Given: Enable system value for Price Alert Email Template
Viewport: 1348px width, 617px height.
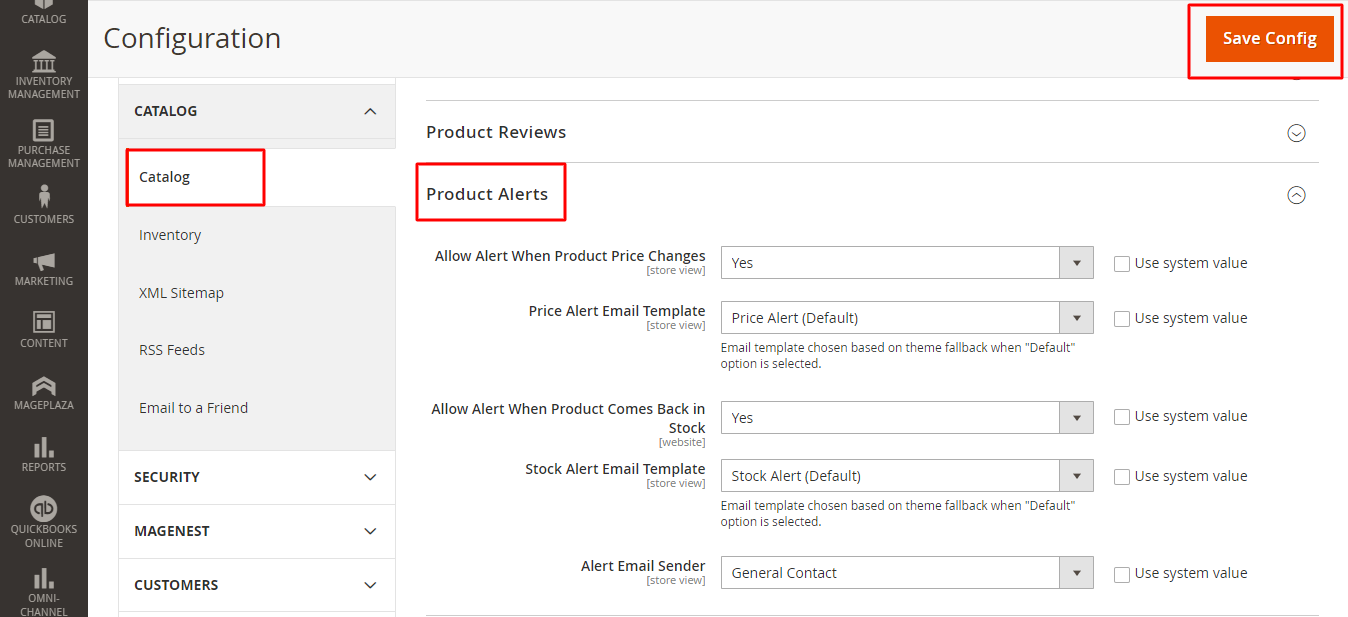Looking at the screenshot, I should pos(1122,319).
